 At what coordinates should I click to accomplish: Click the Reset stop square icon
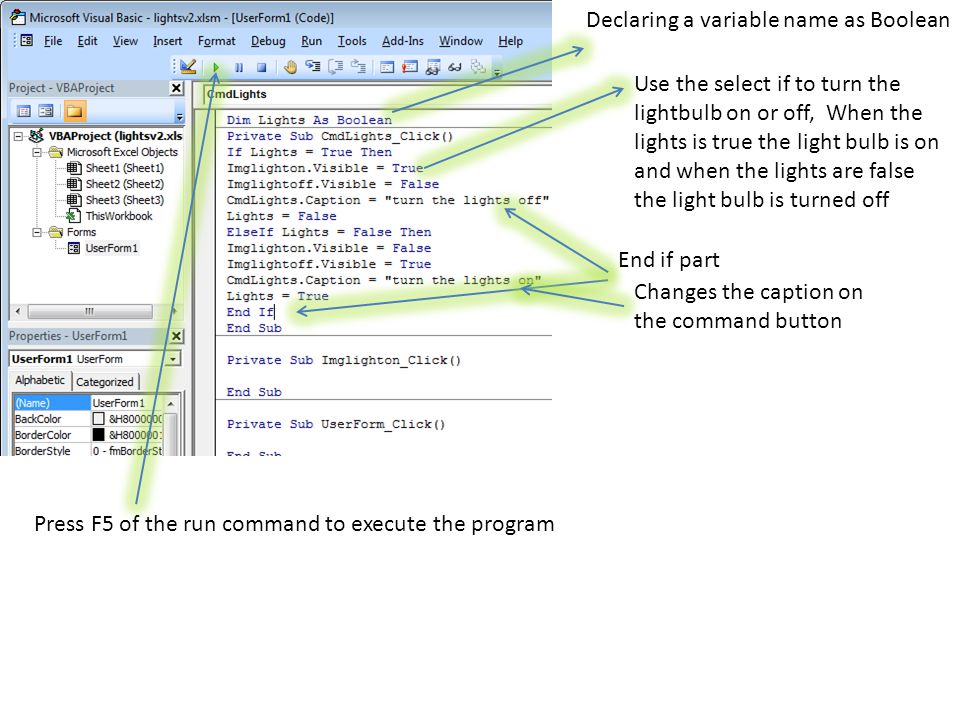tap(261, 67)
